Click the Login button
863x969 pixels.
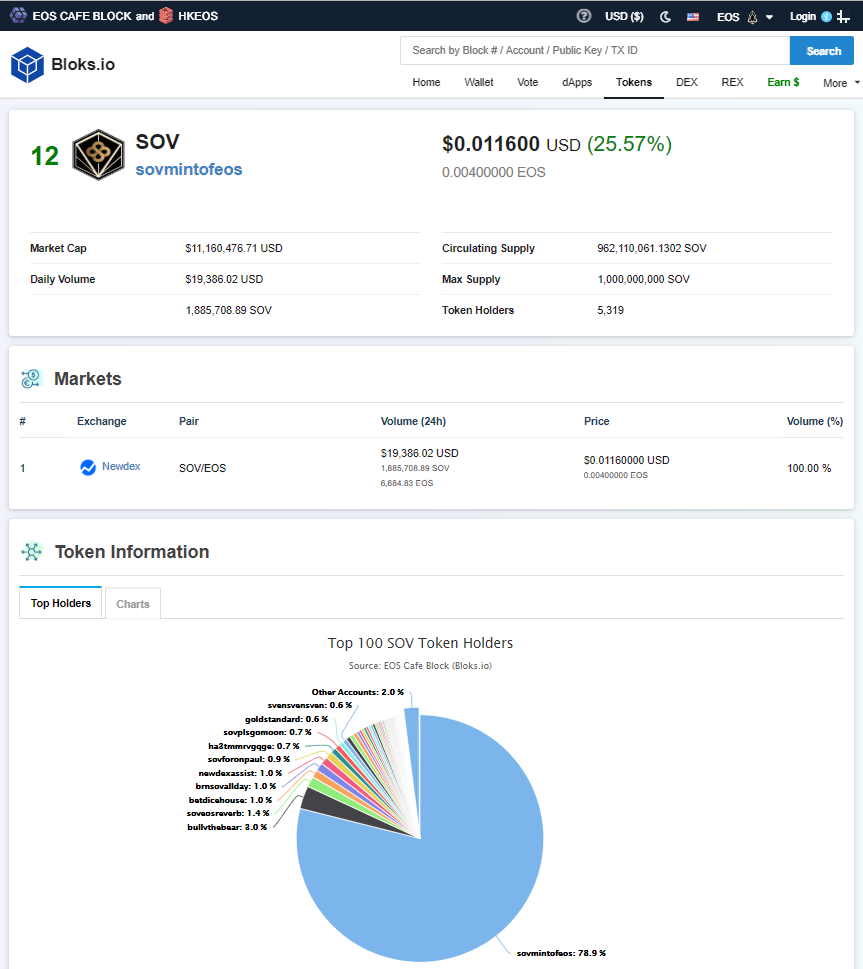pos(803,16)
